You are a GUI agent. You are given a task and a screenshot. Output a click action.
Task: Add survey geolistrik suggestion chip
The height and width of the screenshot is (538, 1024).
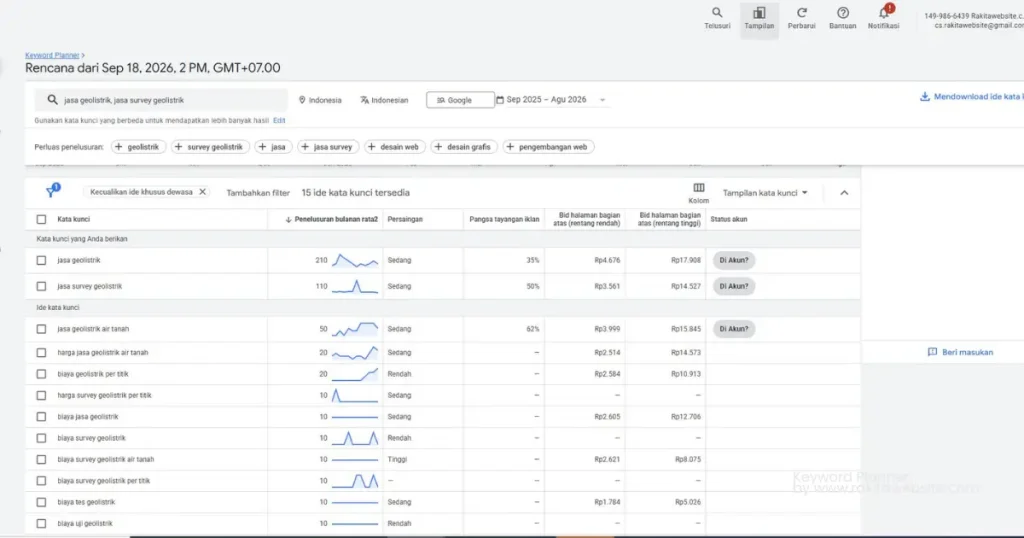(x=210, y=147)
